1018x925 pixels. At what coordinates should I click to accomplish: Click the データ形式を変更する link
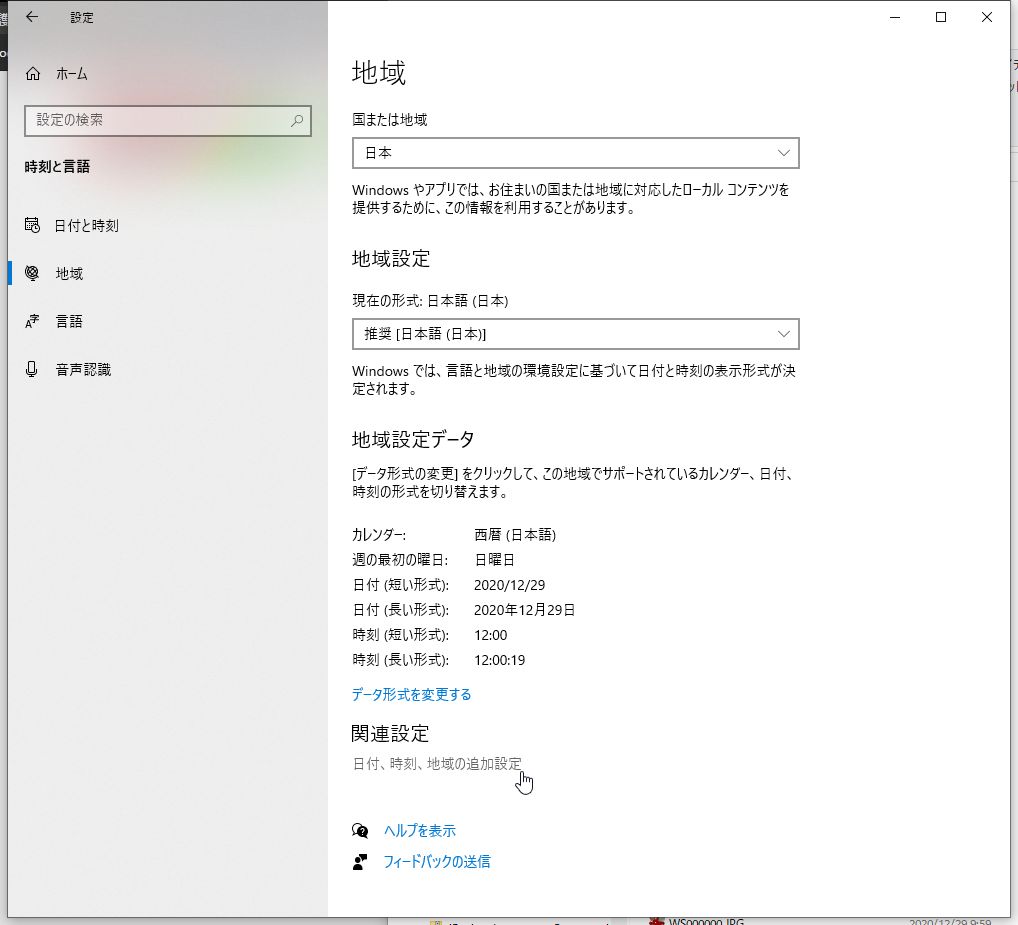[x=412, y=695]
